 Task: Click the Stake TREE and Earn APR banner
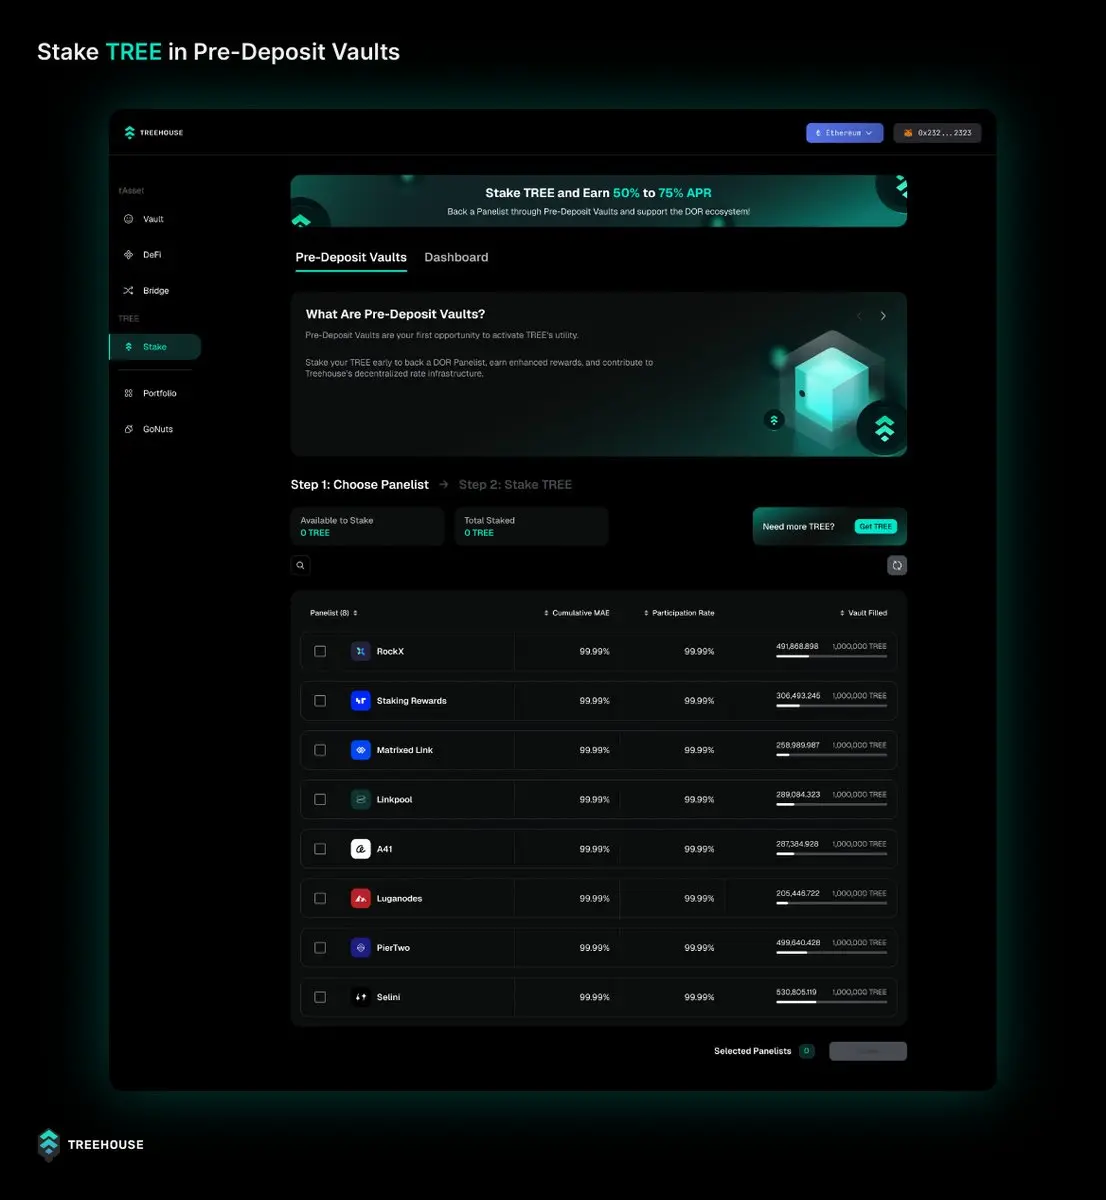click(x=599, y=201)
